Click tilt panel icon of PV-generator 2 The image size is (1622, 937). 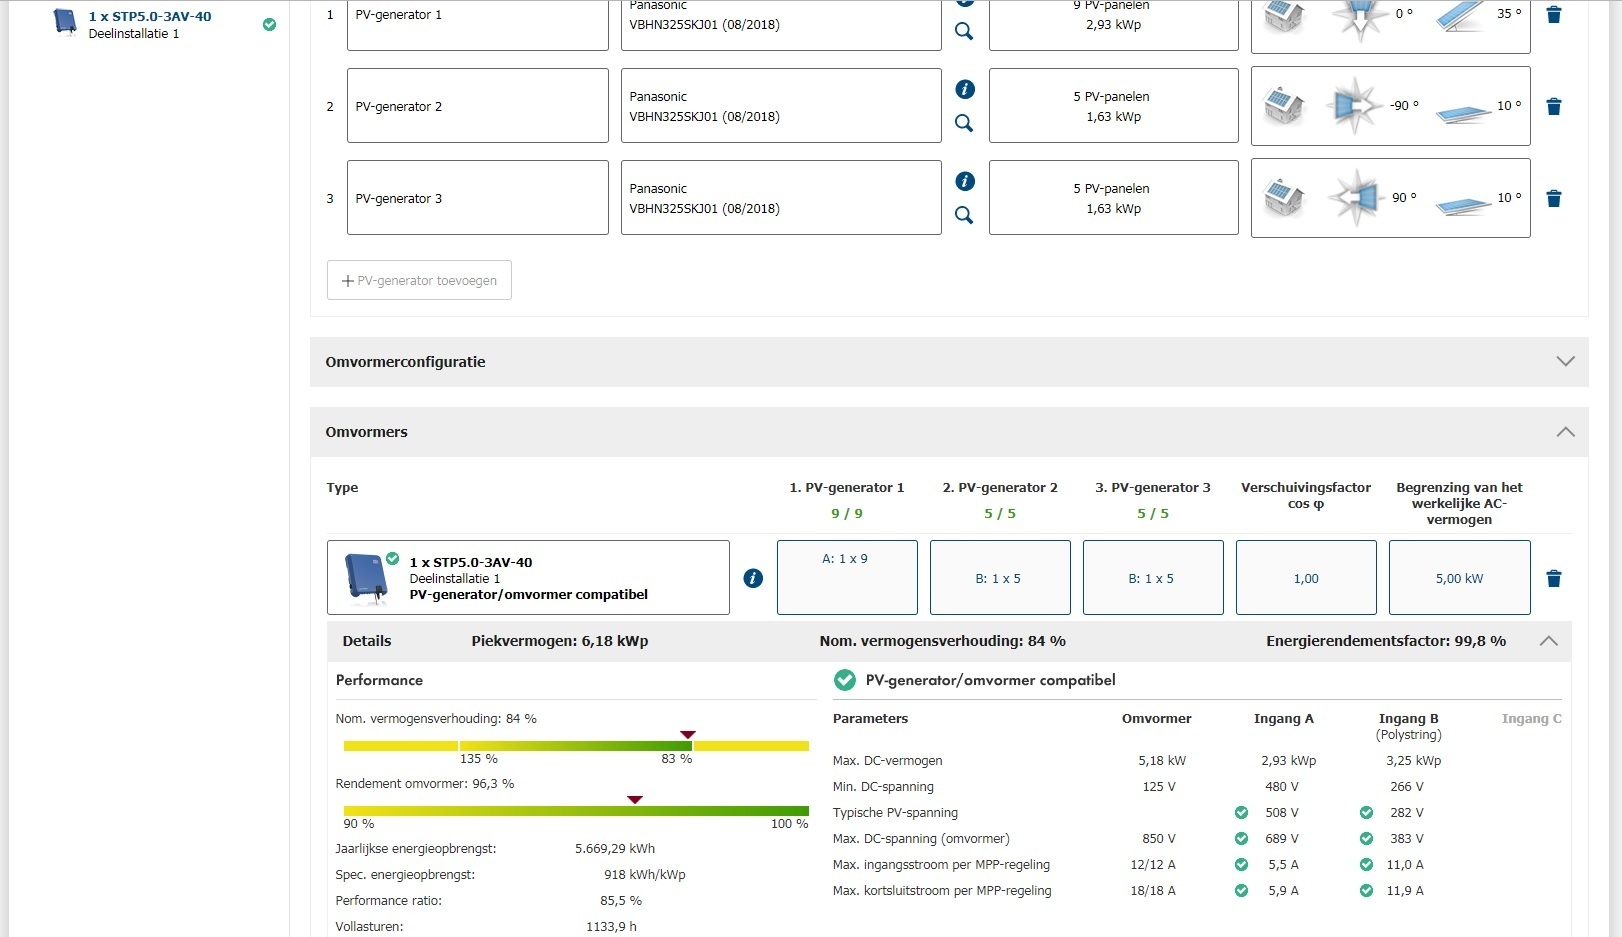1463,113
